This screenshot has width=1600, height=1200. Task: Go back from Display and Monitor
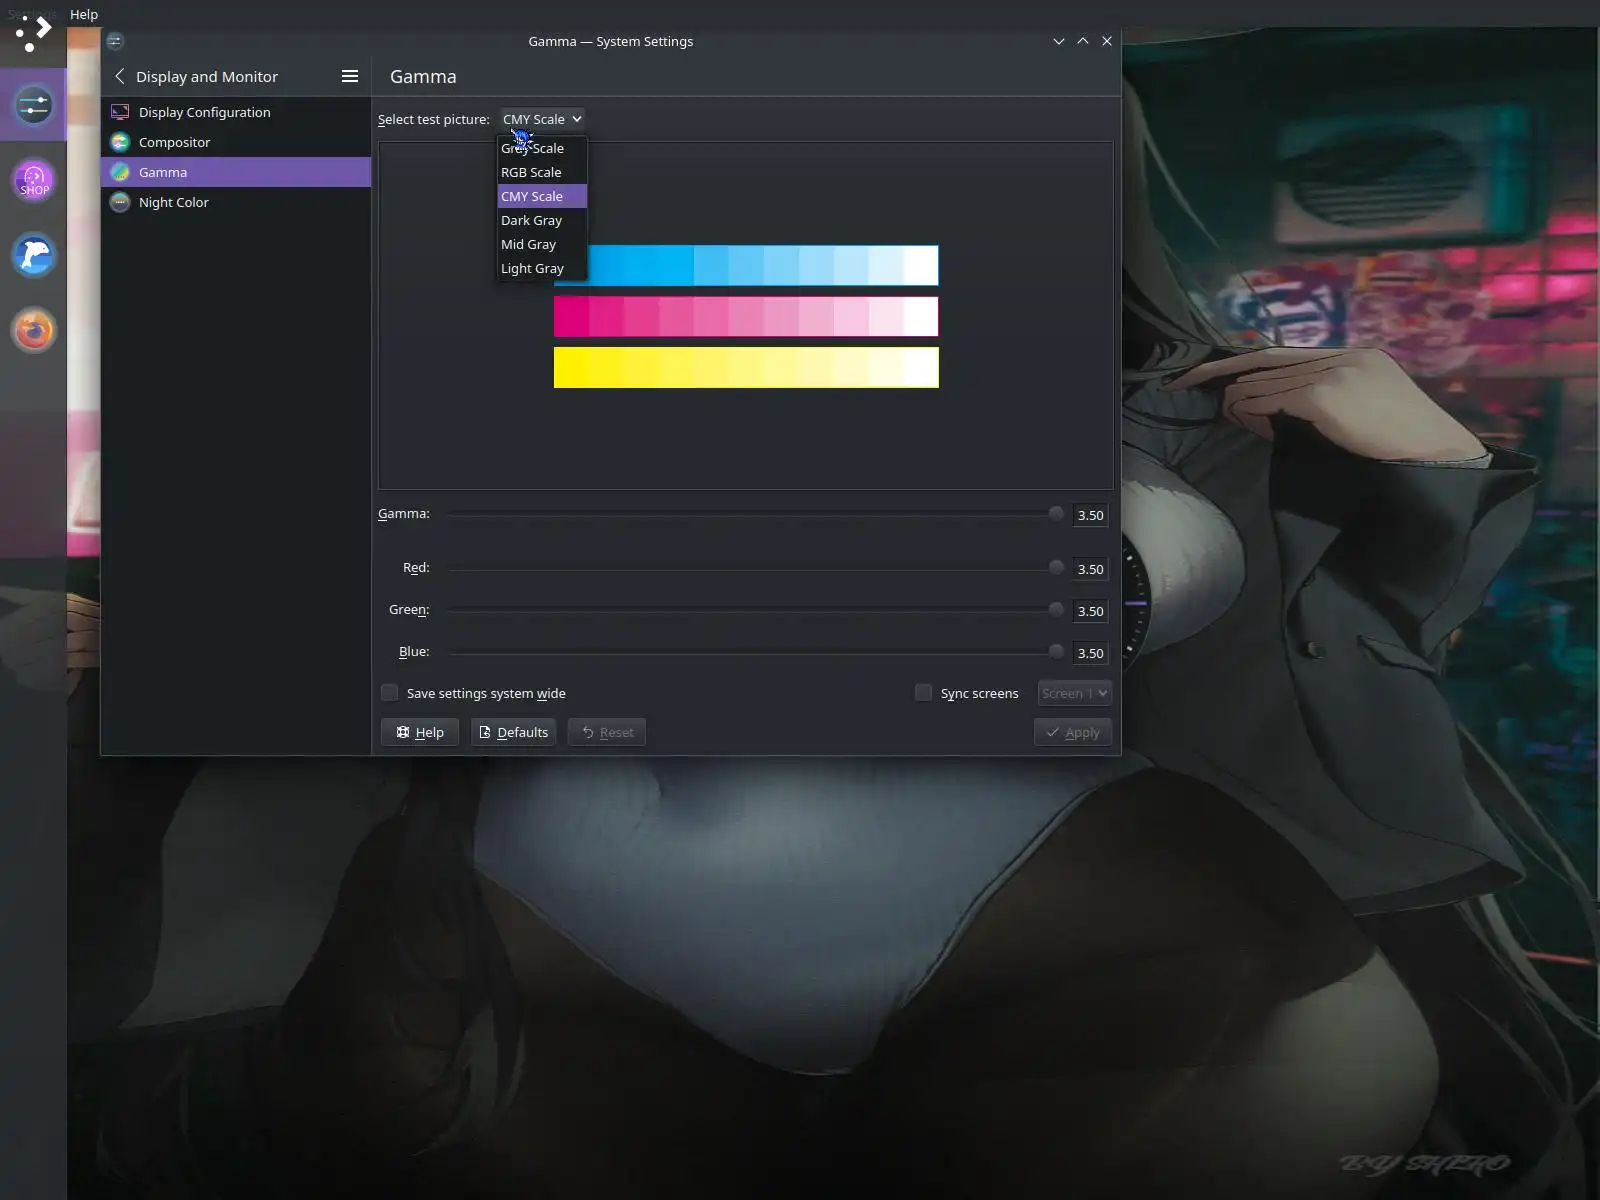pos(120,76)
